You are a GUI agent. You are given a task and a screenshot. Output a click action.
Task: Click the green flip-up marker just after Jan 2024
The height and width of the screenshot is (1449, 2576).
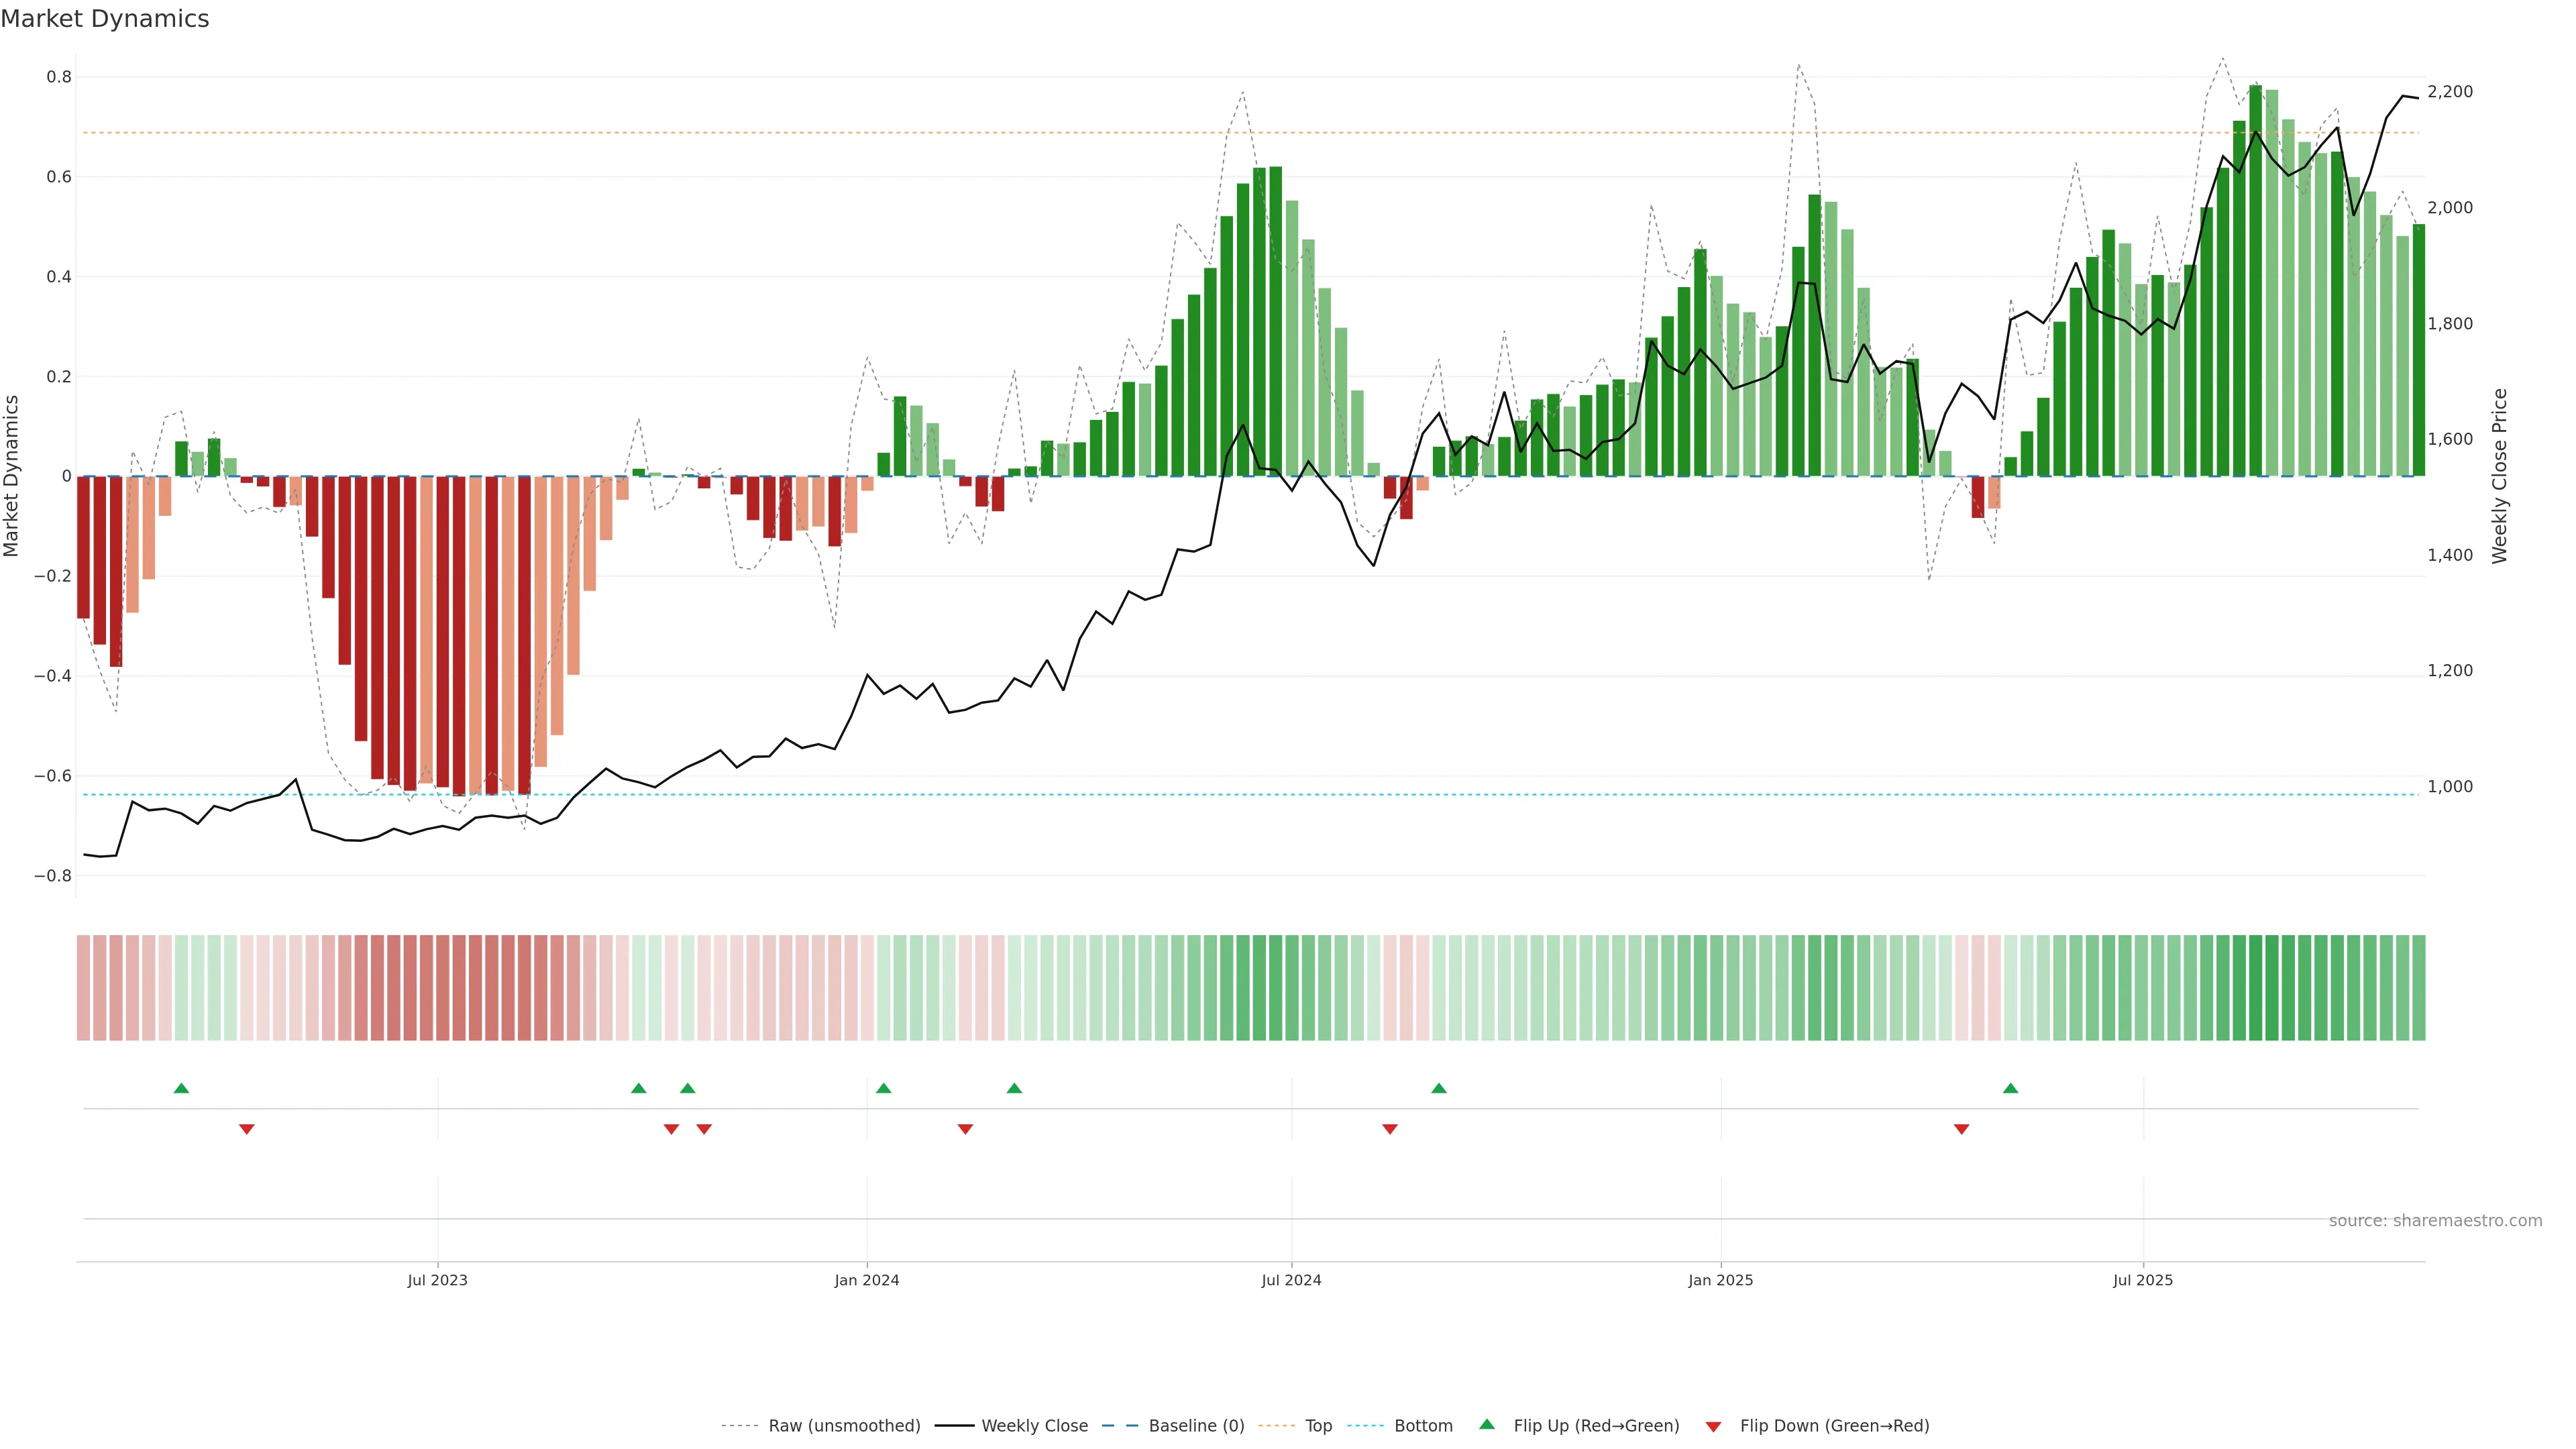pyautogui.click(x=883, y=1088)
